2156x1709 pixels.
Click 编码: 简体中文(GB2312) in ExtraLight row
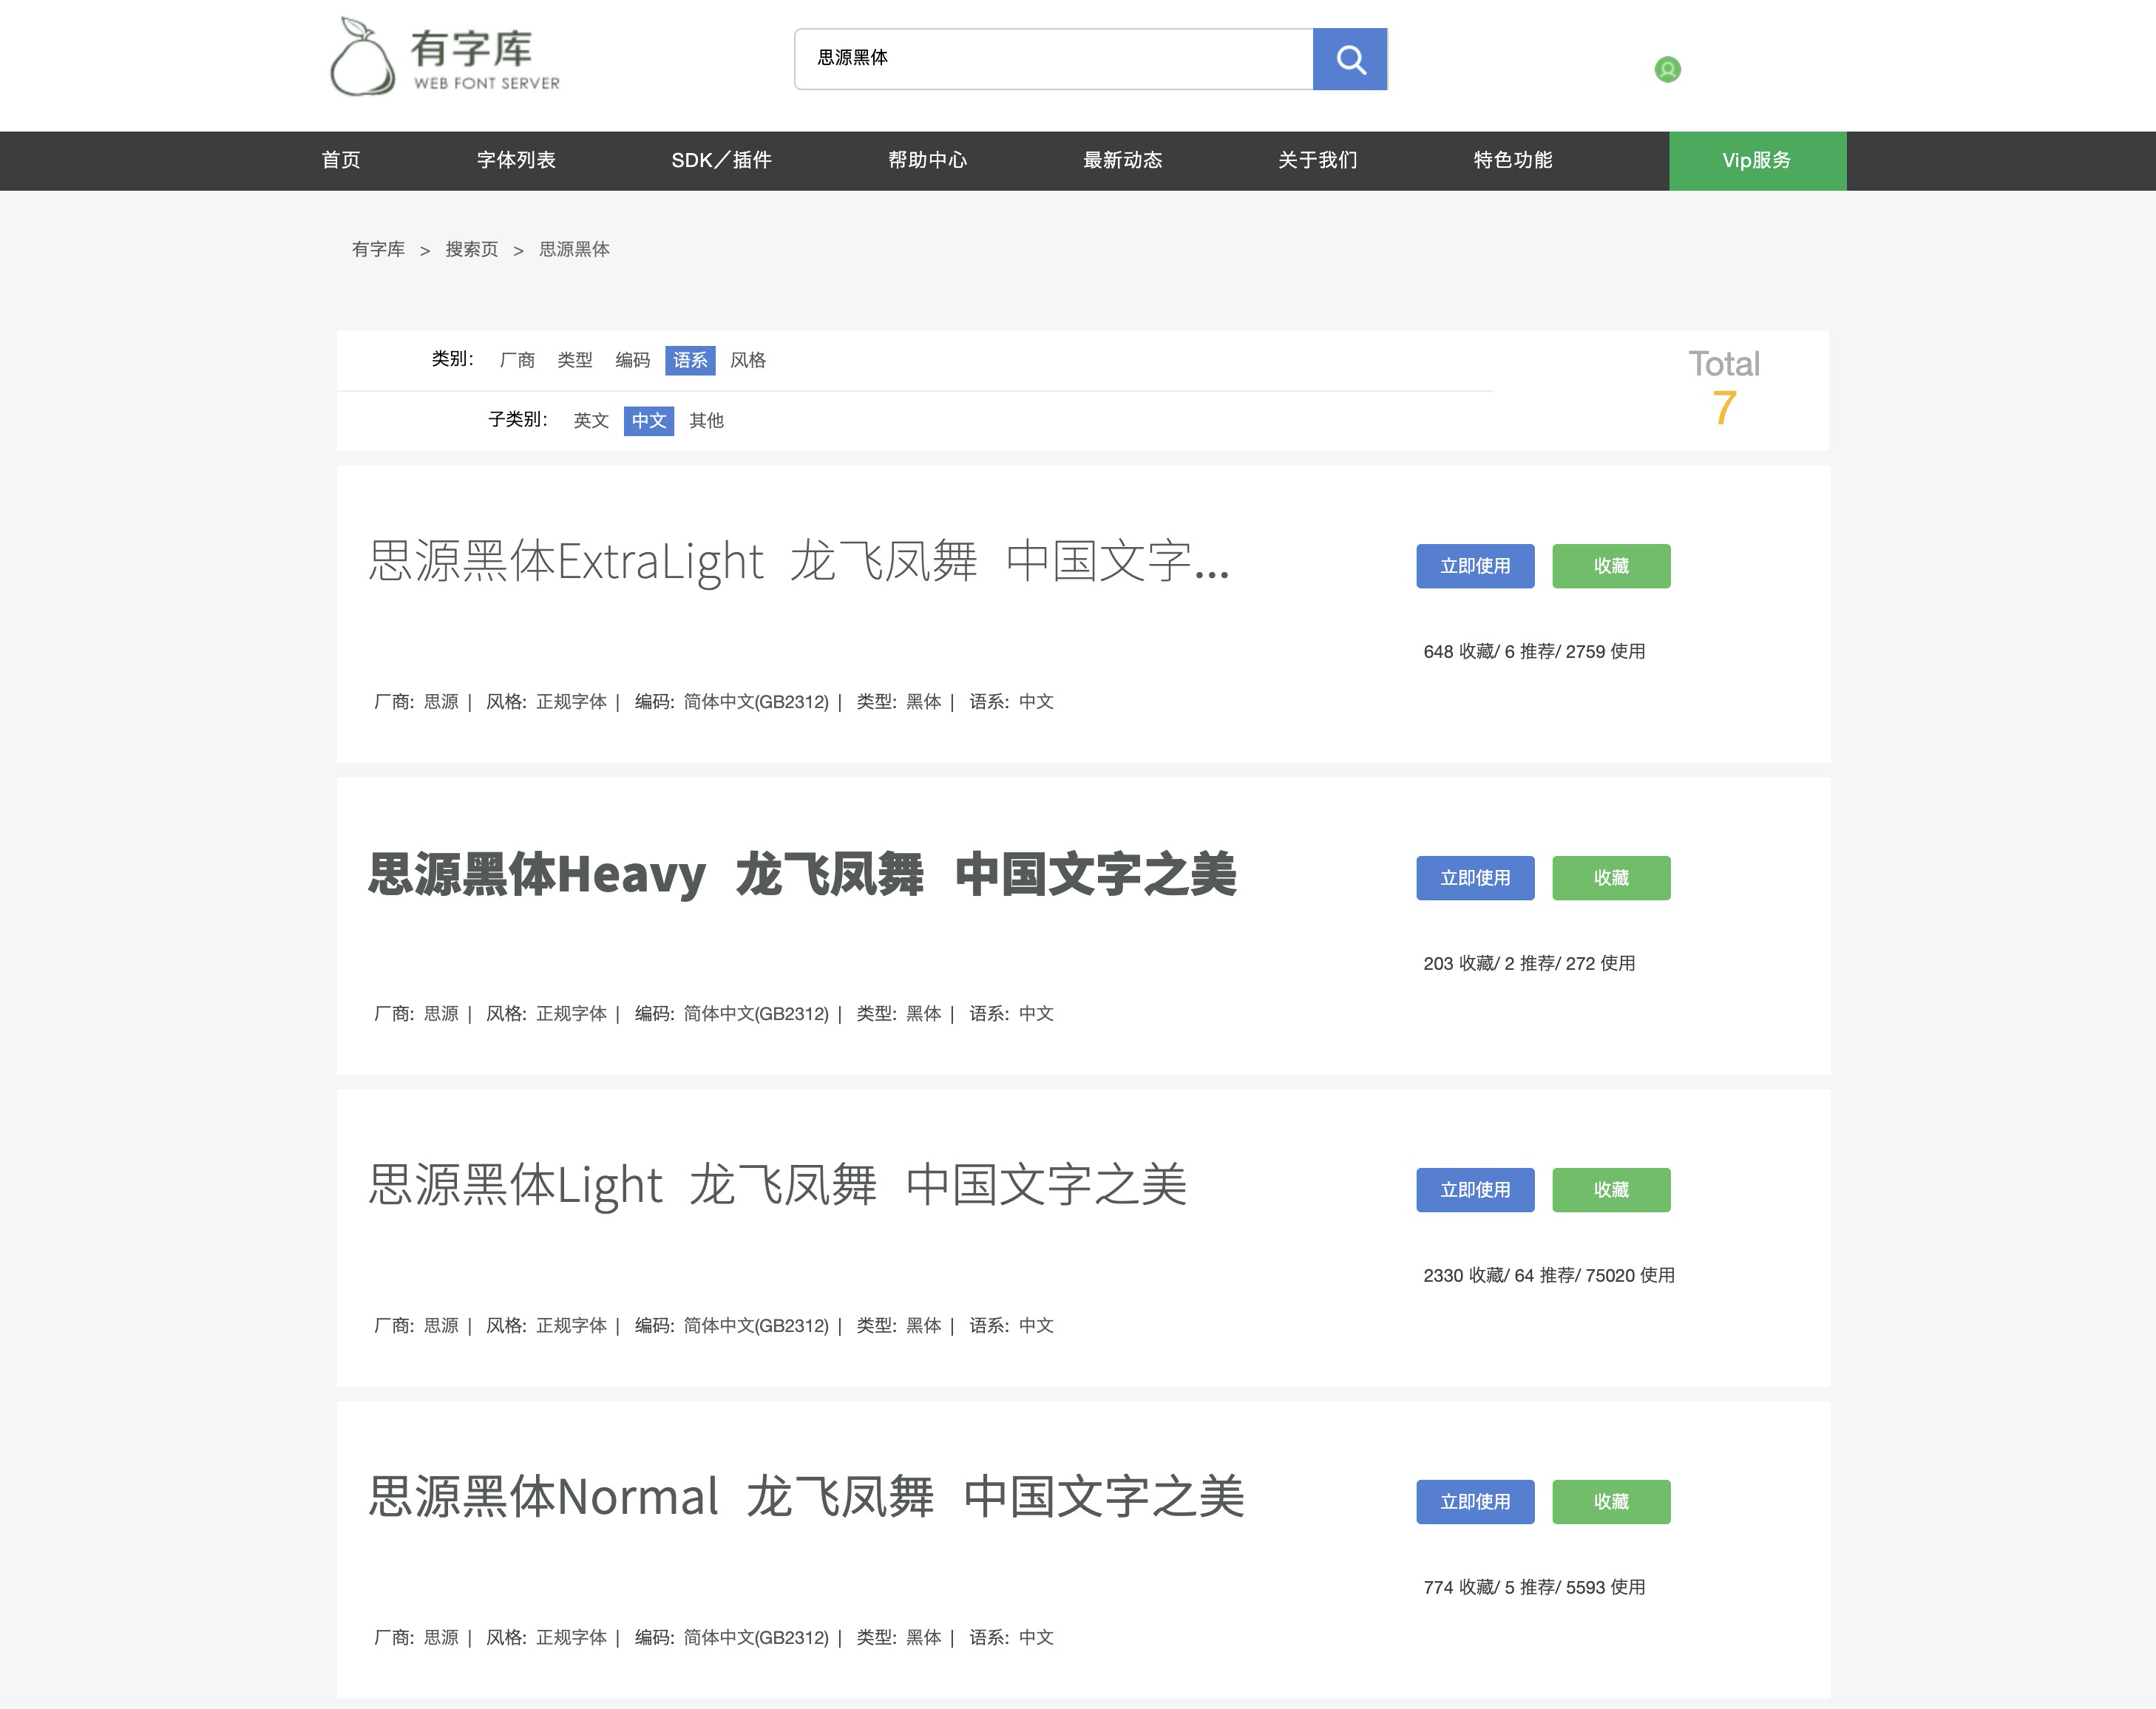[731, 702]
